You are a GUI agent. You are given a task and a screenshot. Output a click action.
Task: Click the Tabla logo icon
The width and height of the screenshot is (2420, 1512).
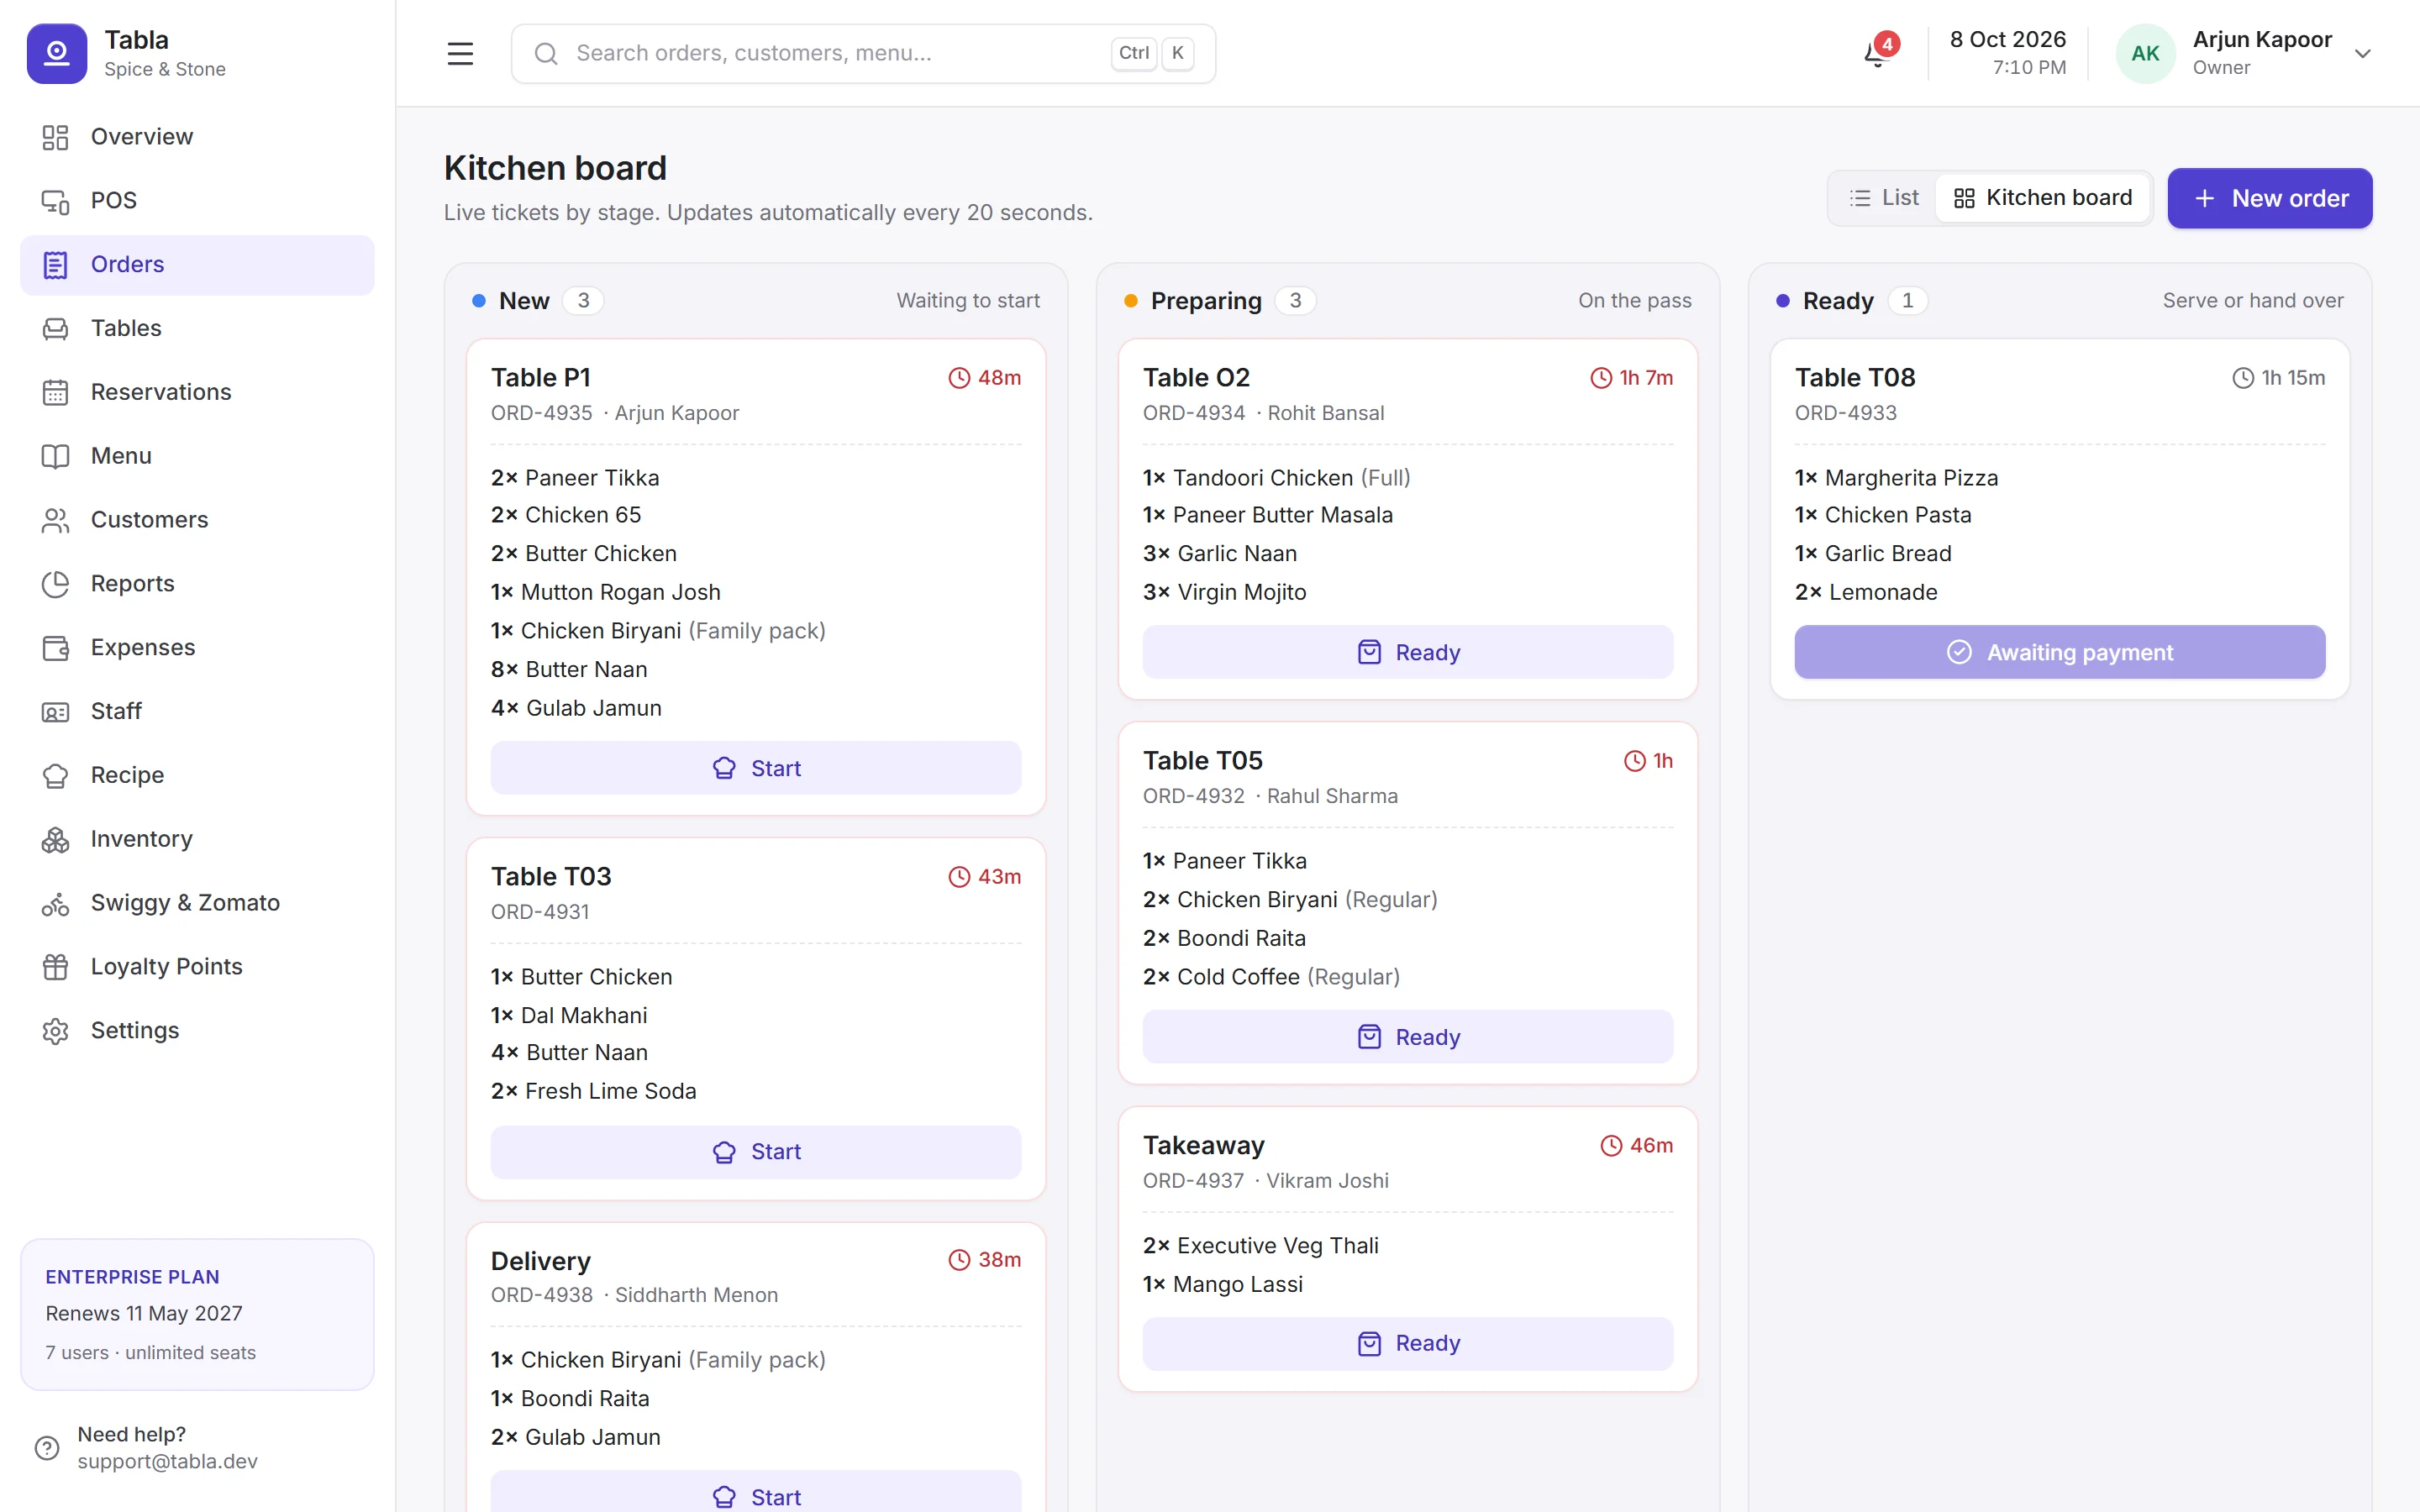[57, 53]
